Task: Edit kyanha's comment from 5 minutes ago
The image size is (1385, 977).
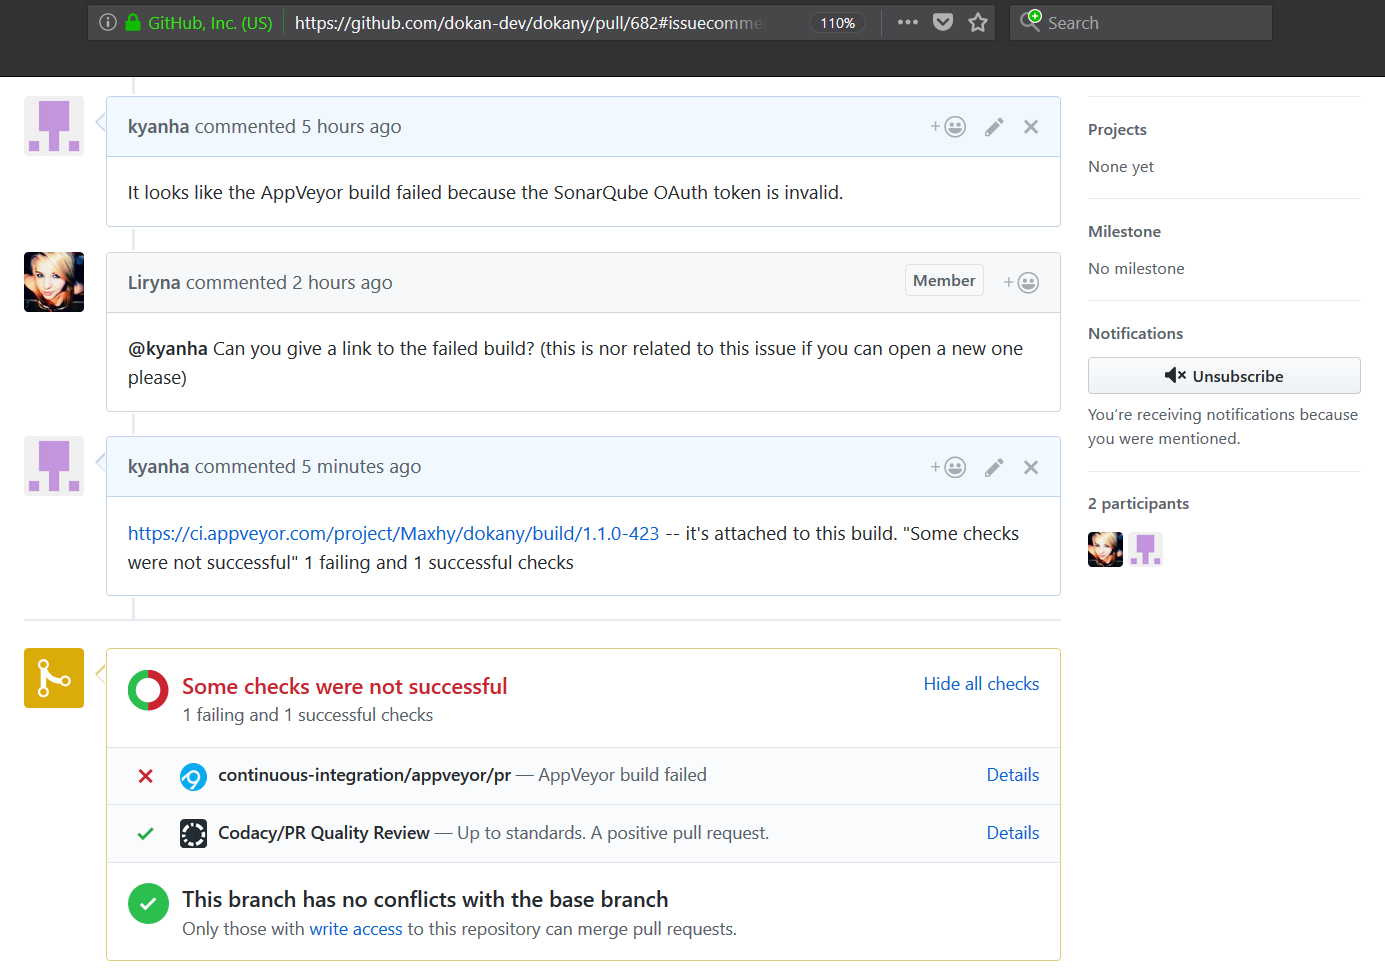Action: click(994, 467)
